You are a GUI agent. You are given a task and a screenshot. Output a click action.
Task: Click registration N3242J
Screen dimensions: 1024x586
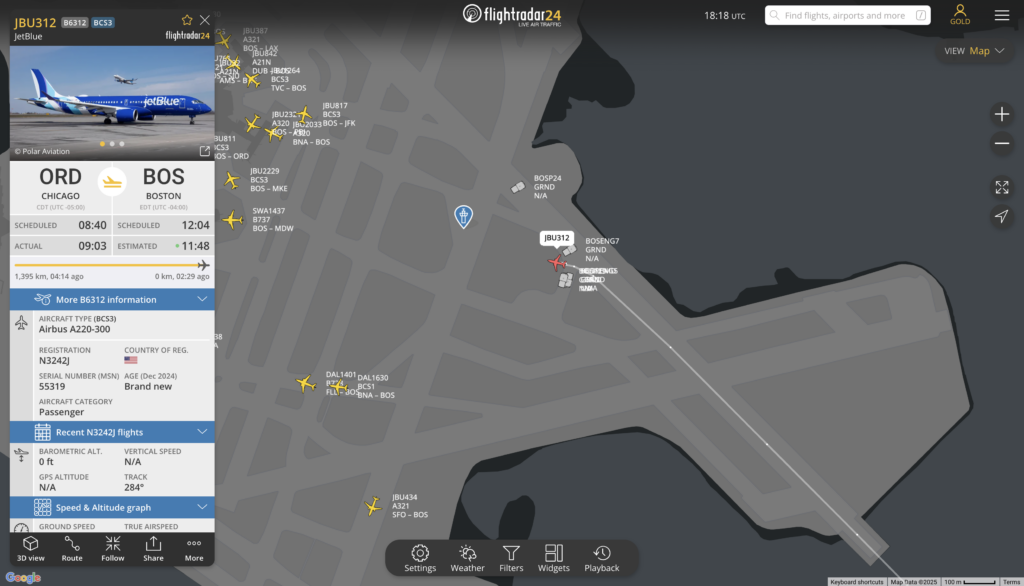(54, 360)
